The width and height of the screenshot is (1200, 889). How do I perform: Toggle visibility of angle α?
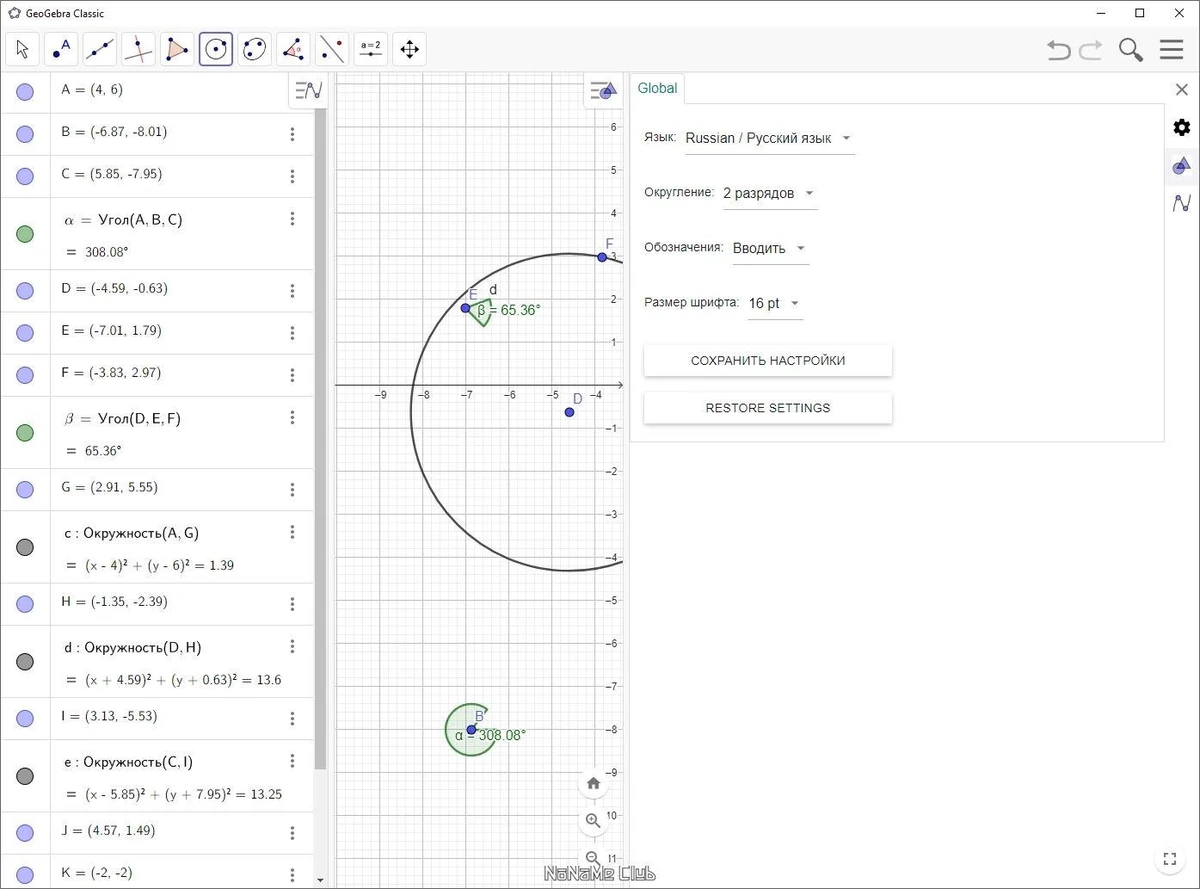pyautogui.click(x=25, y=234)
